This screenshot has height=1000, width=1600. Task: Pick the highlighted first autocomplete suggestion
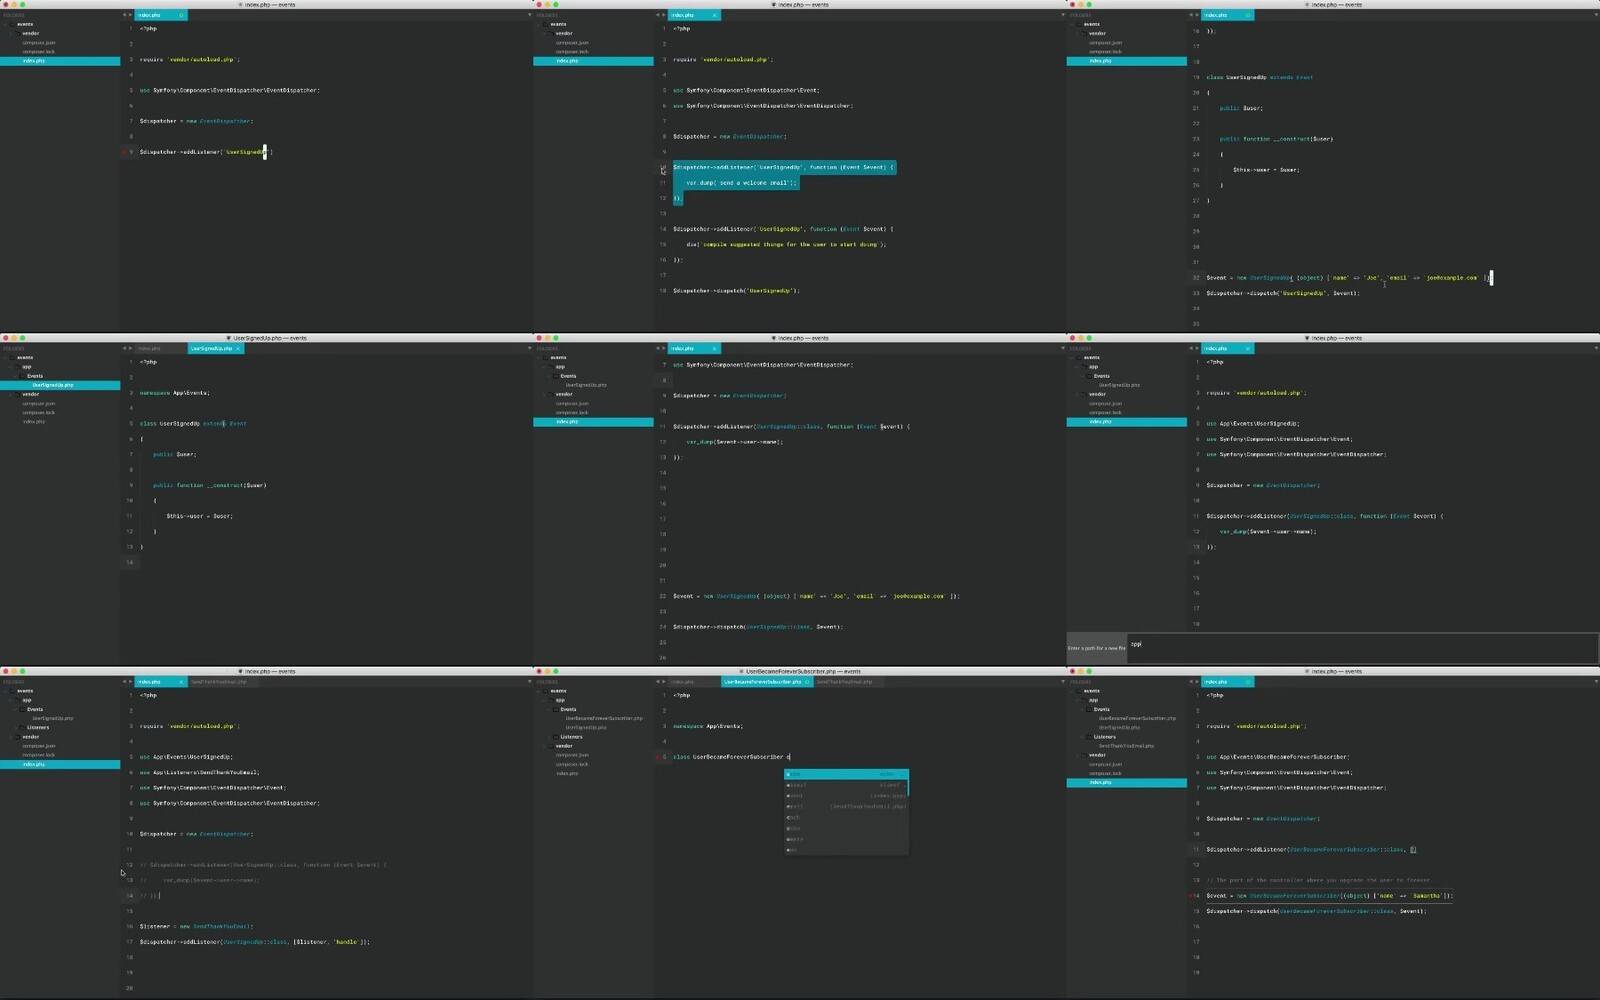845,774
